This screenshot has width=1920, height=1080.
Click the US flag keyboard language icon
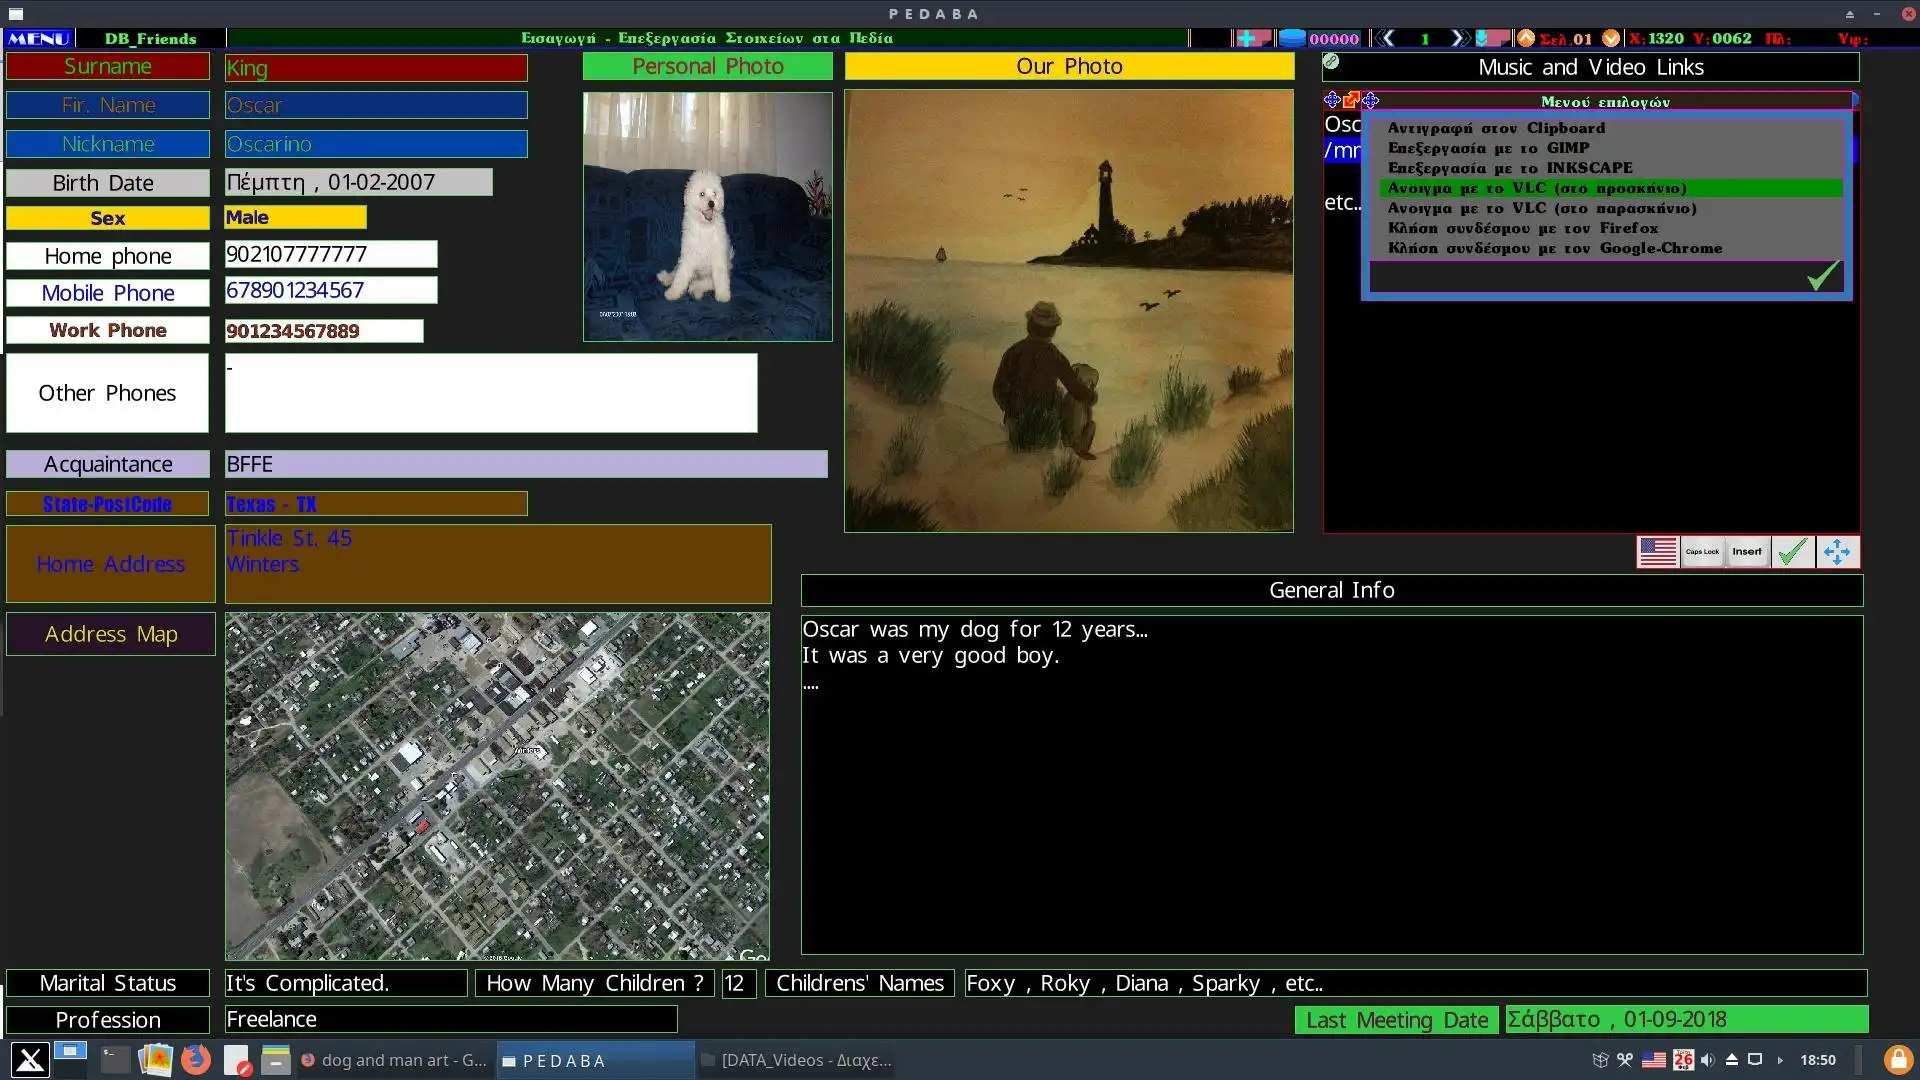(x=1657, y=552)
